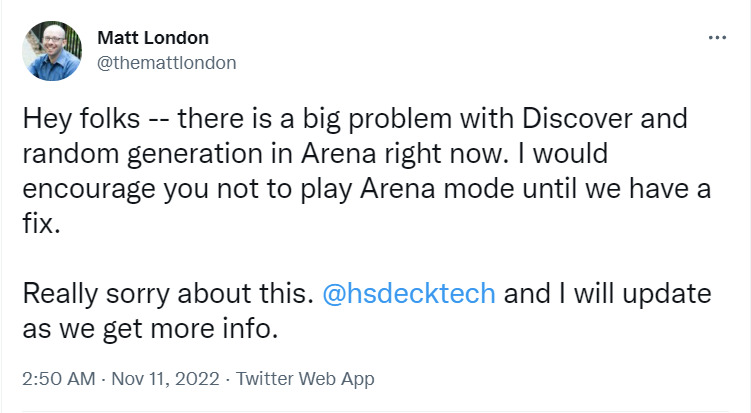This screenshot has width=751, height=413.
Task: Click Matt London's profile avatar photo
Action: (52, 50)
